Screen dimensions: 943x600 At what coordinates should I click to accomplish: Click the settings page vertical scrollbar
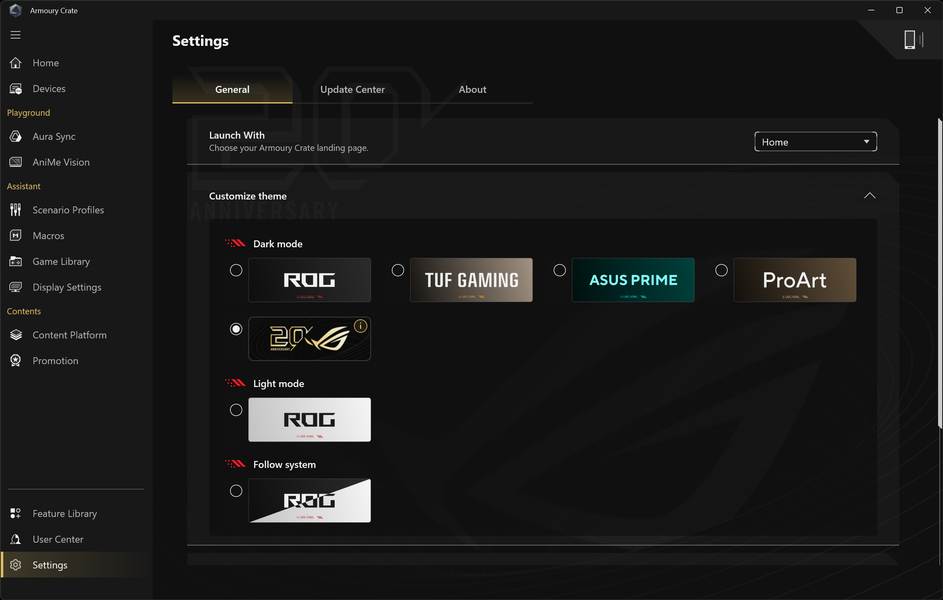coord(939,274)
